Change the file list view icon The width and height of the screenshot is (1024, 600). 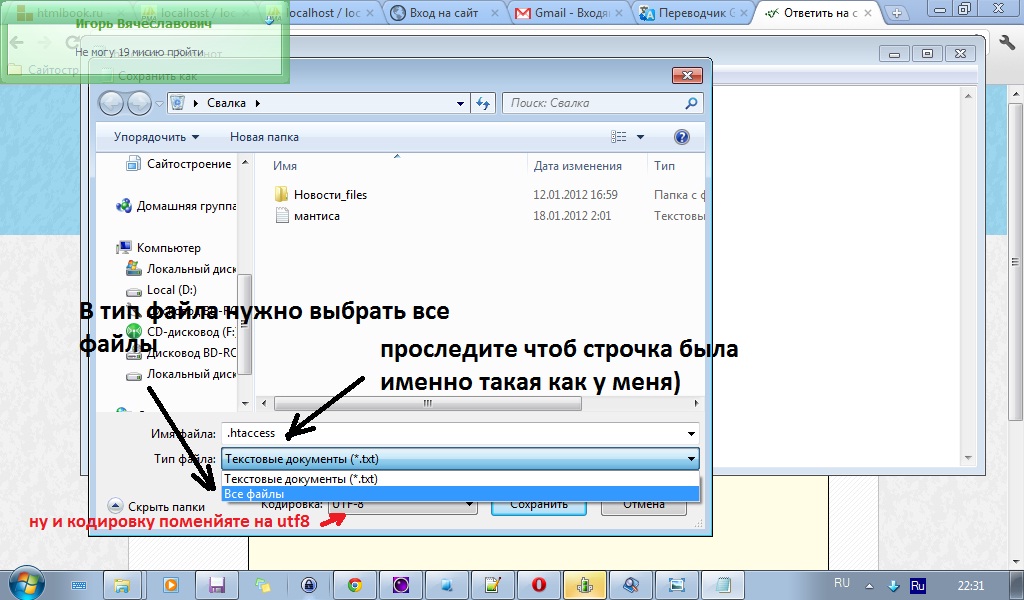click(x=618, y=136)
